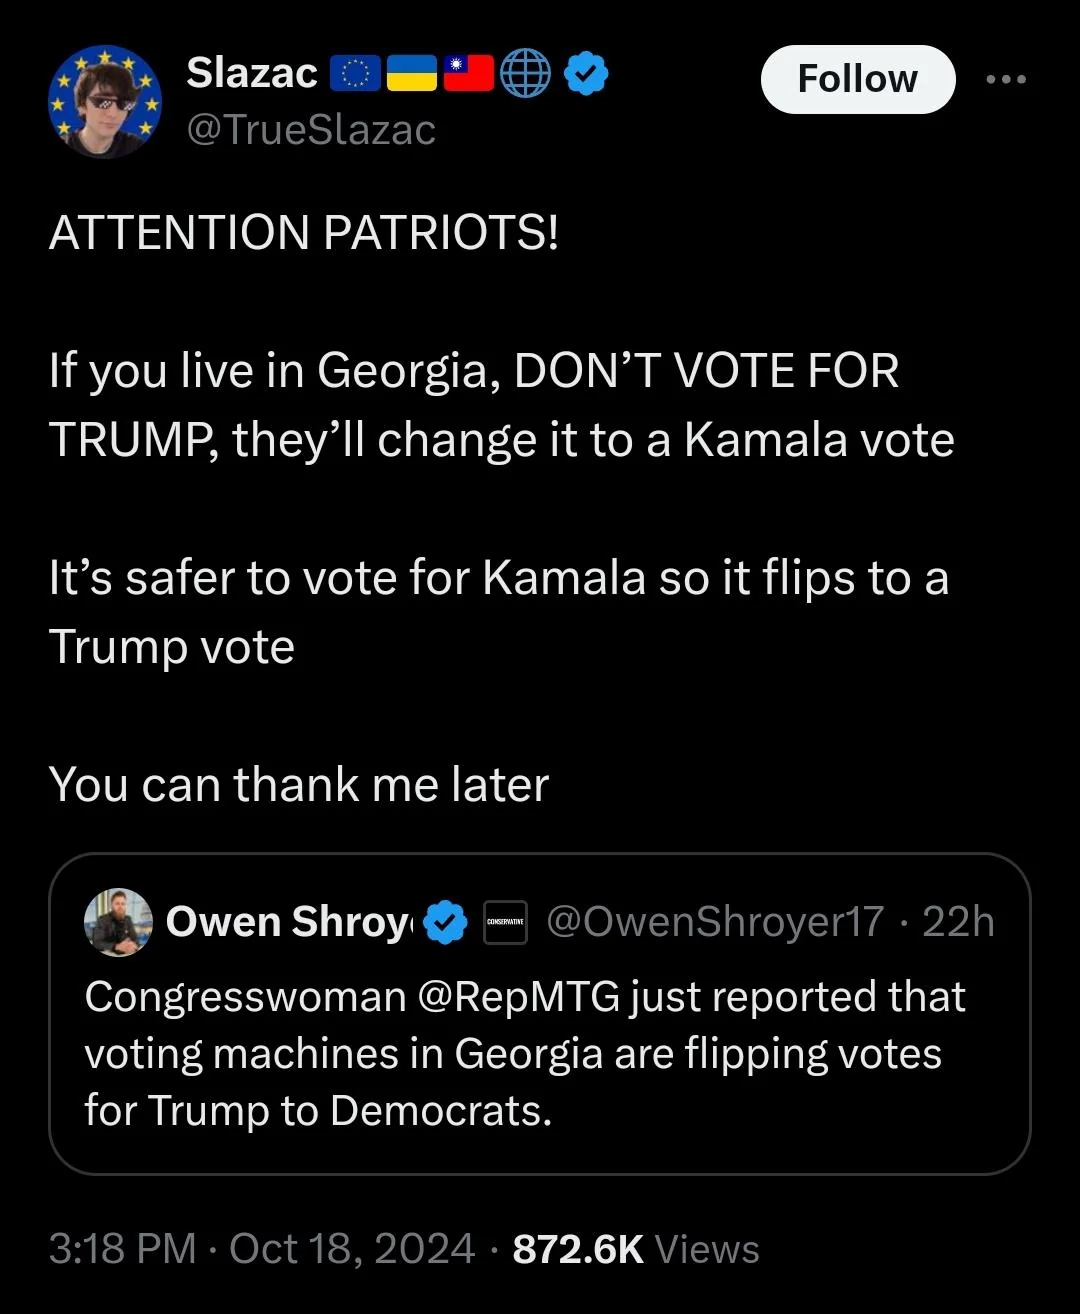Click the EU flag emoji in display name
This screenshot has width=1080, height=1314.
coord(353,74)
